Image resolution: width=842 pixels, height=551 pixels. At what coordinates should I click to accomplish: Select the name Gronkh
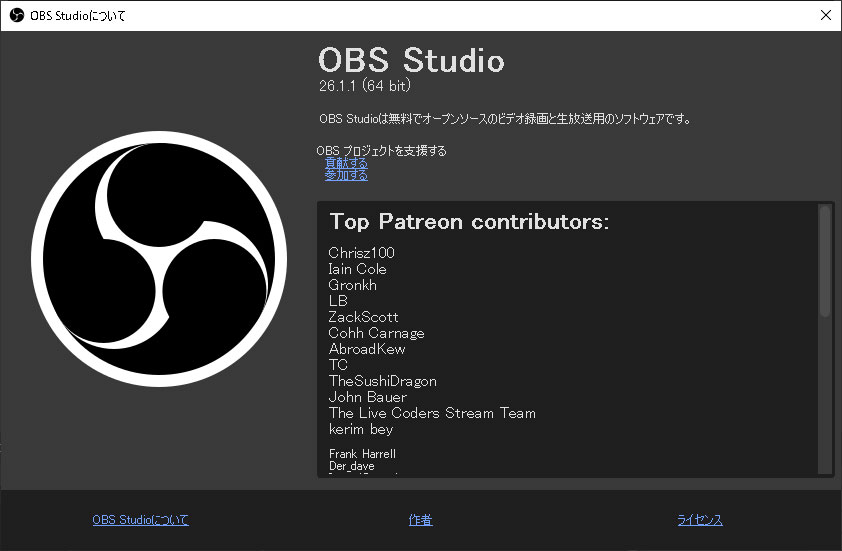click(352, 285)
